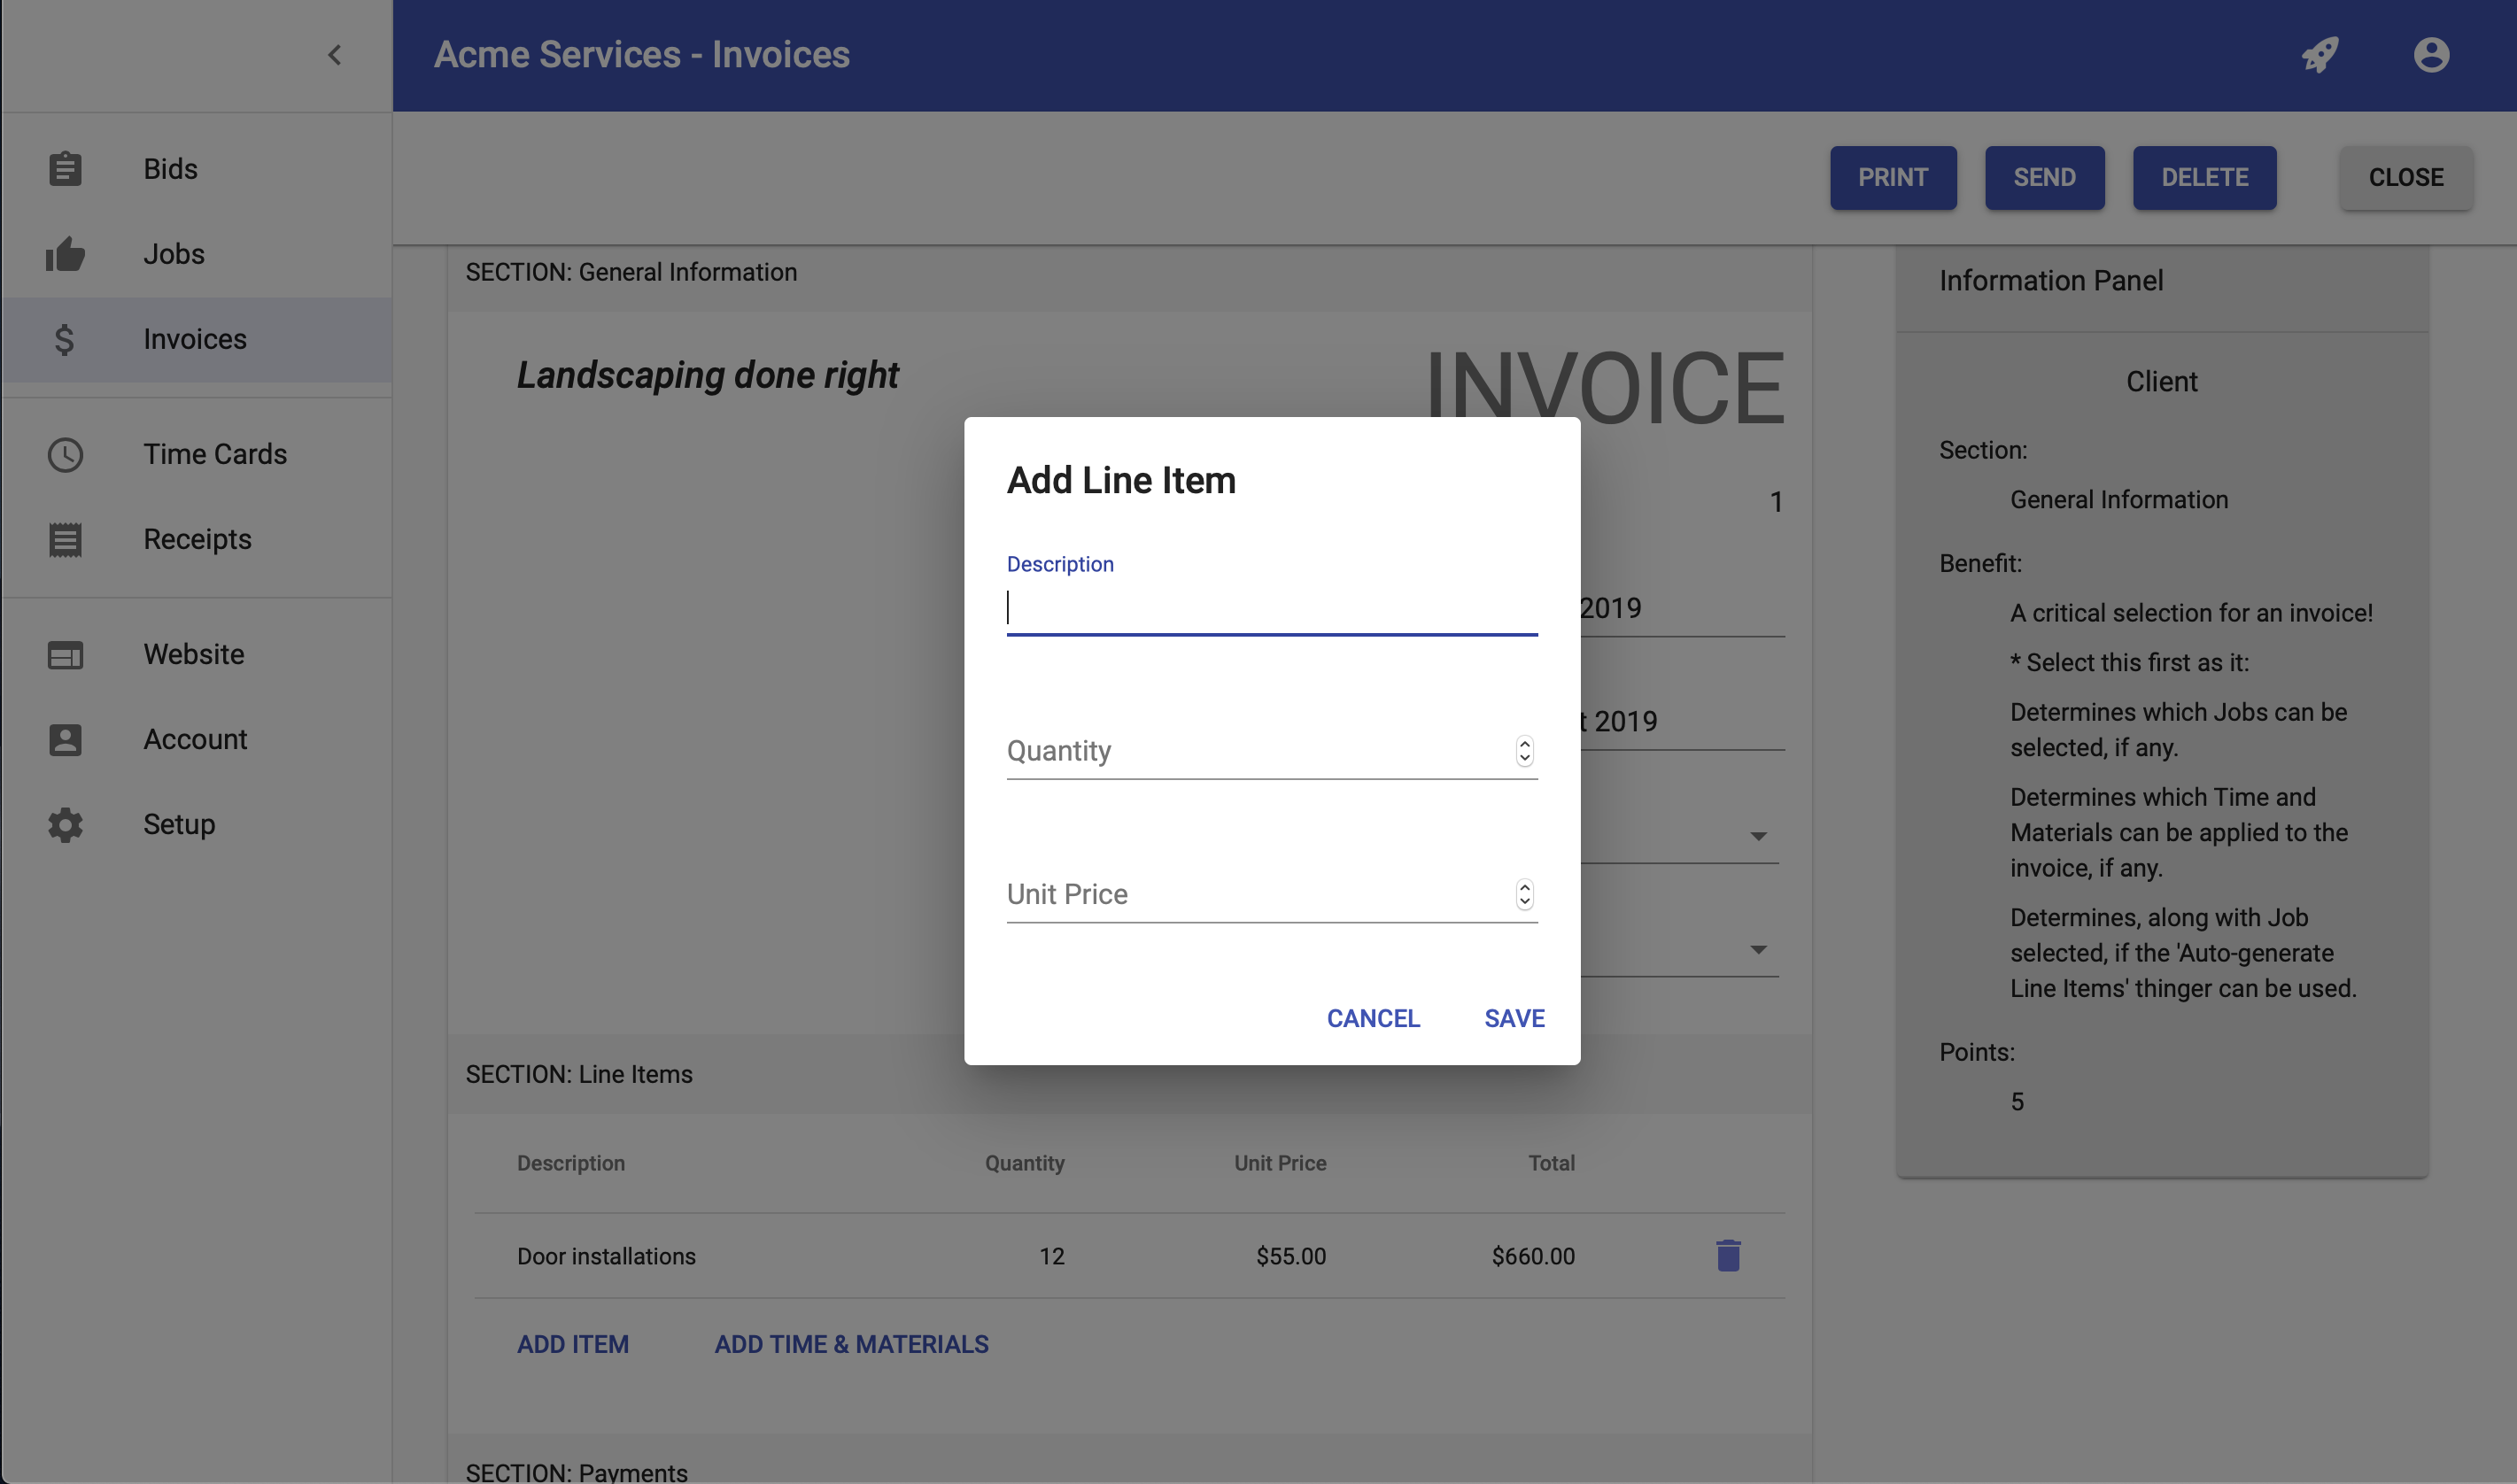Click the Quantity input field
Viewport: 2517px width, 1484px height.
pos(1255,751)
